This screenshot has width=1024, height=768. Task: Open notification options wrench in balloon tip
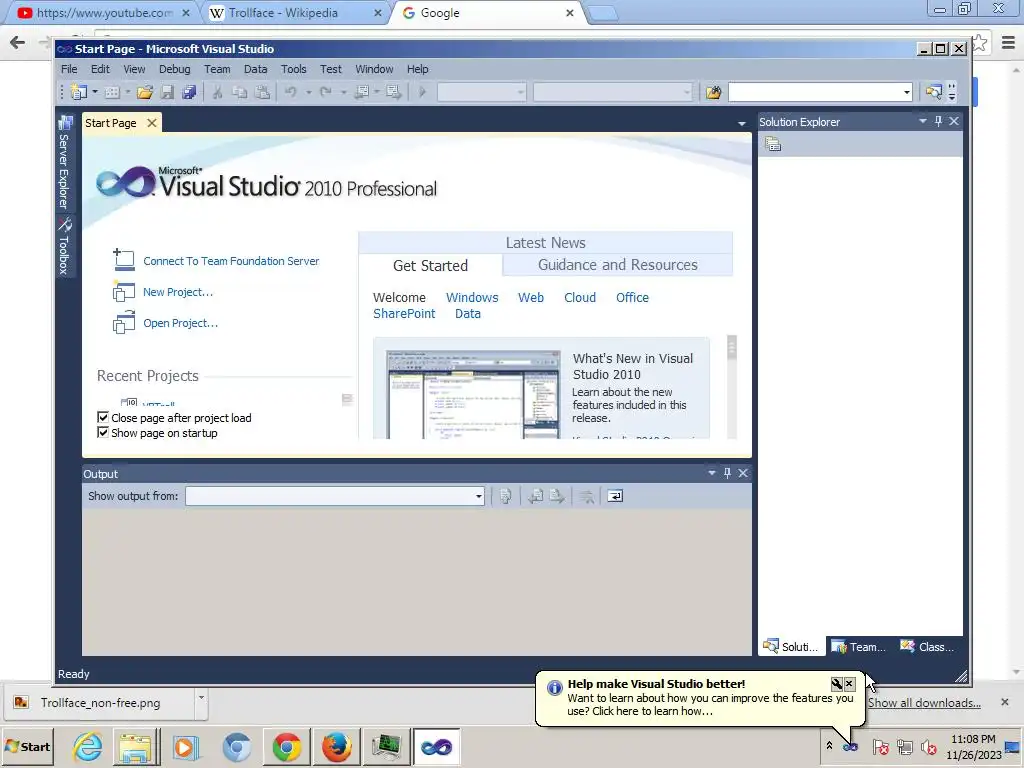tap(837, 684)
